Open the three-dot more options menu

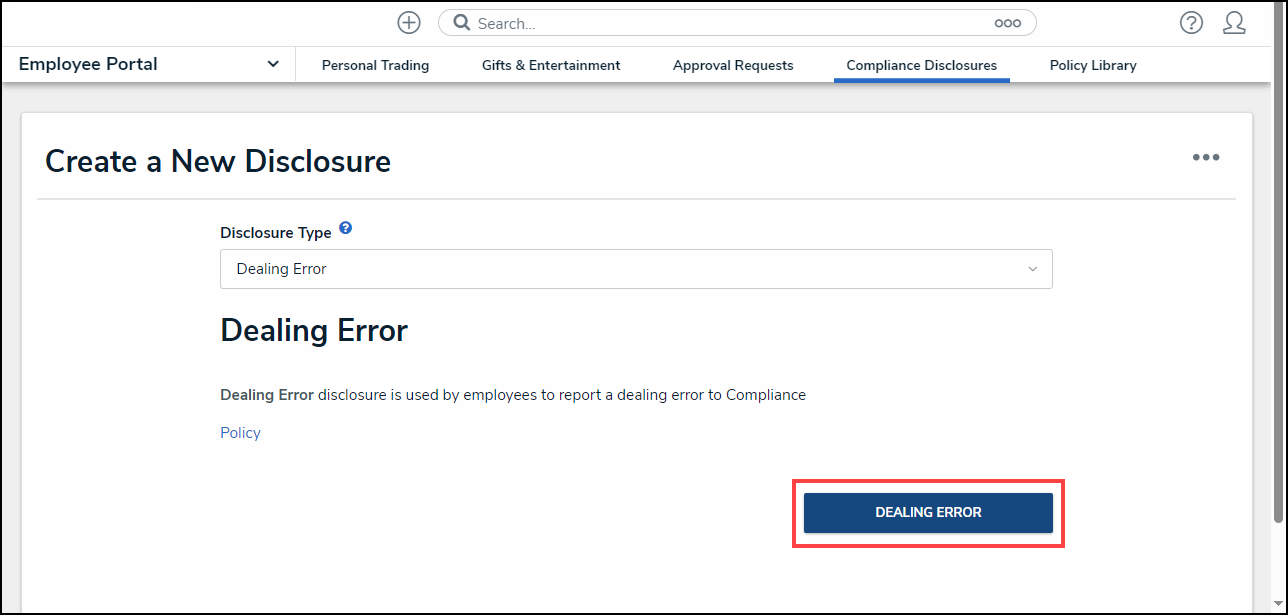click(1205, 158)
